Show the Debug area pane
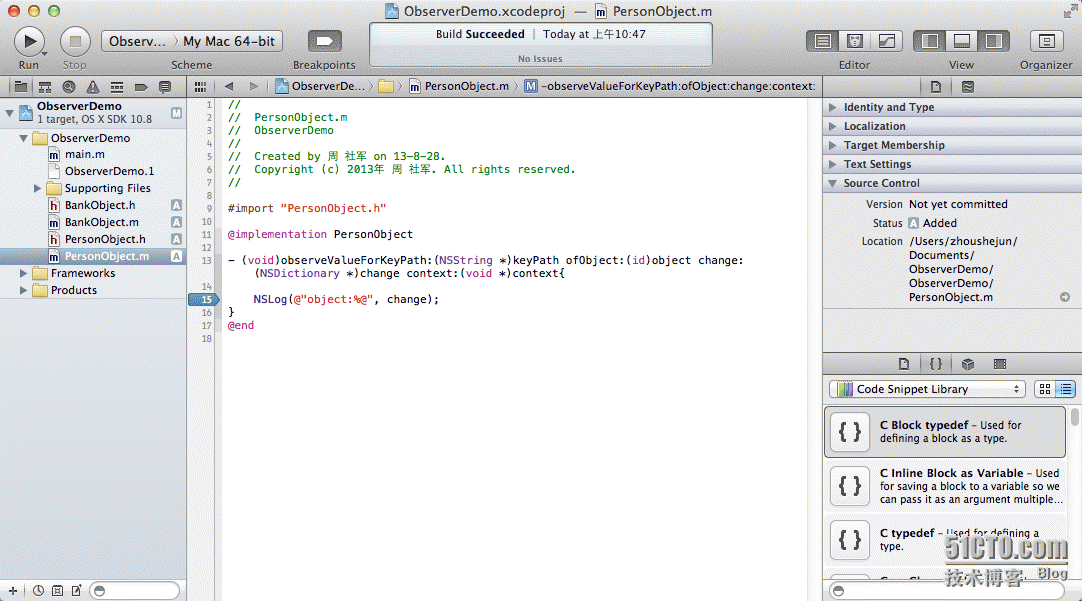Screen dimensions: 1082x601 click(x=961, y=41)
